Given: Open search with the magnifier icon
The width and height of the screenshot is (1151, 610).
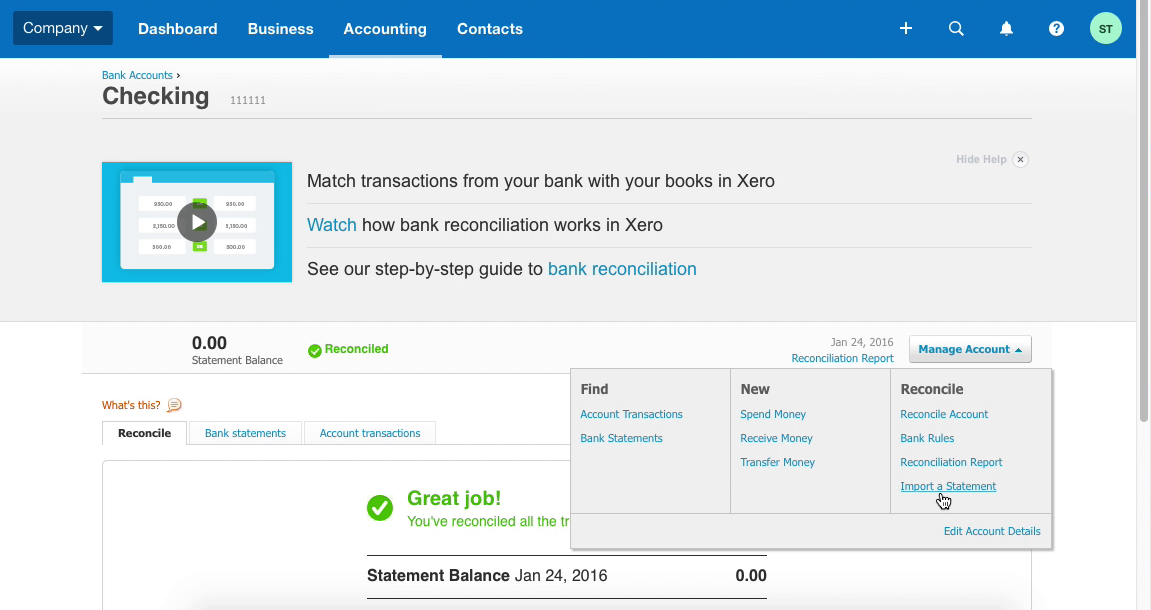Looking at the screenshot, I should (x=956, y=29).
